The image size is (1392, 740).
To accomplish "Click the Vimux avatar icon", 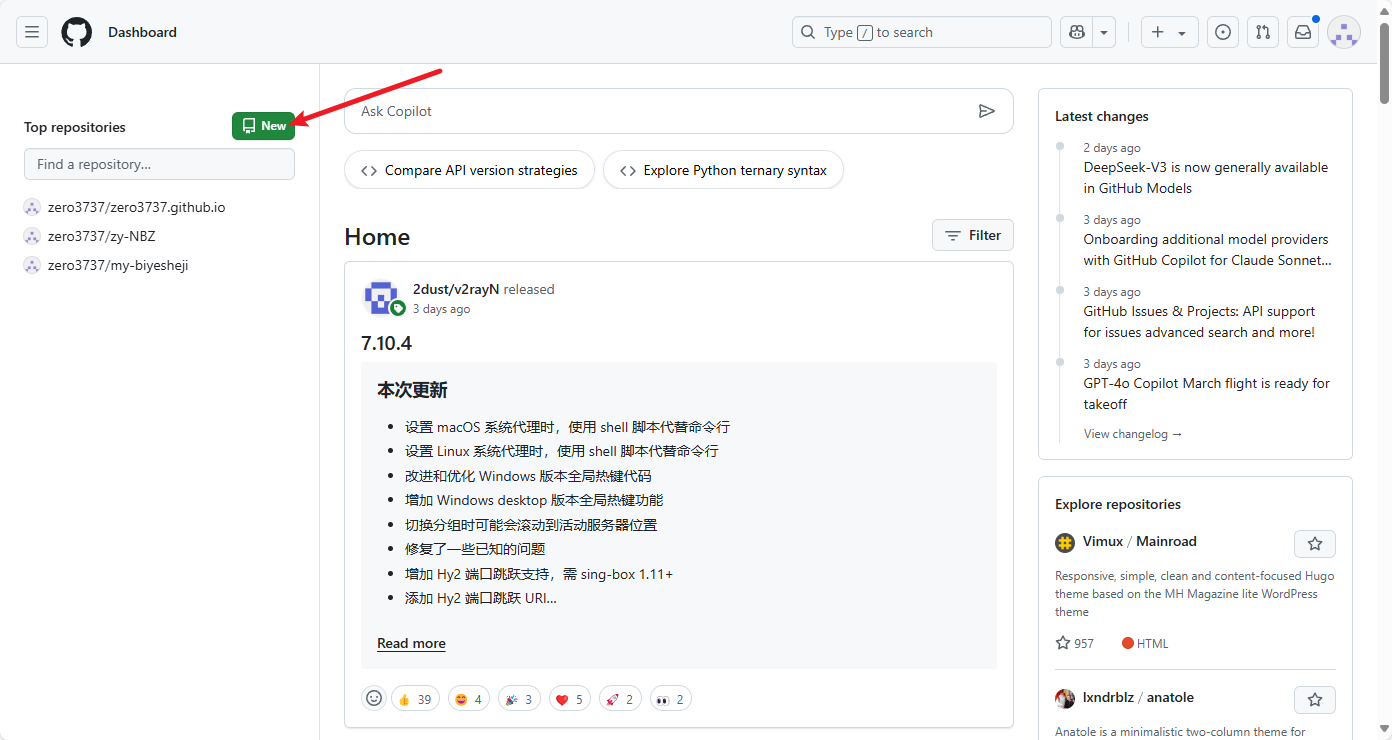I will 1065,542.
